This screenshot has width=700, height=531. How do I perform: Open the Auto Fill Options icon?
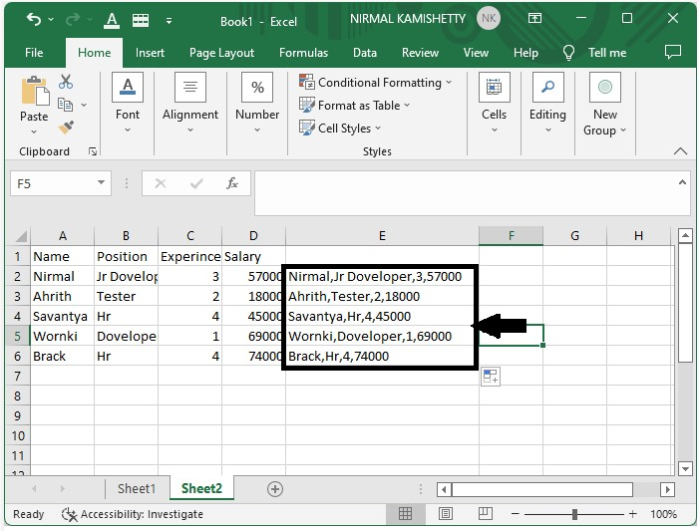pos(490,376)
